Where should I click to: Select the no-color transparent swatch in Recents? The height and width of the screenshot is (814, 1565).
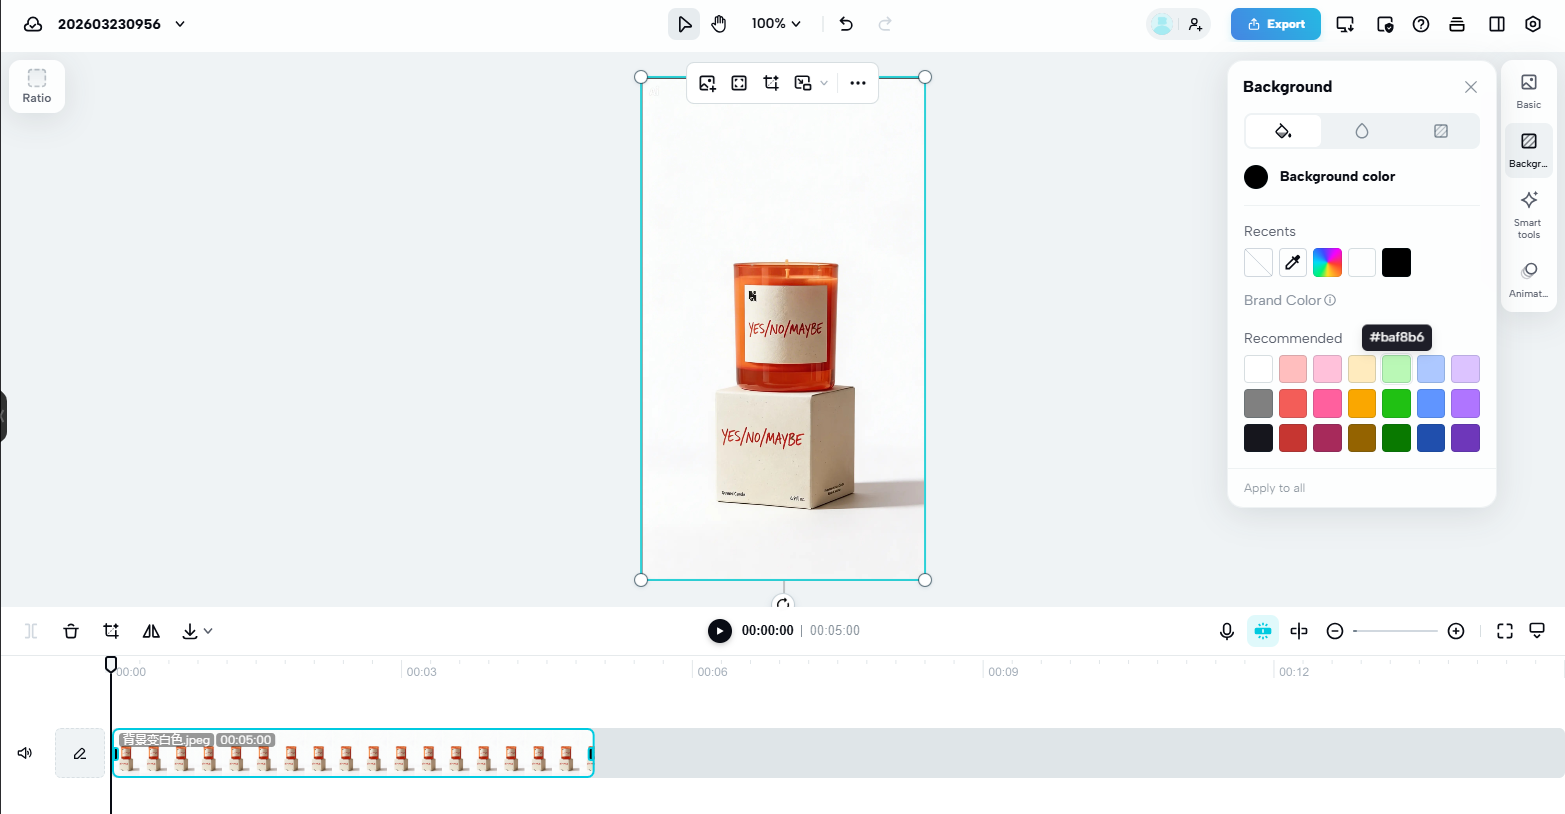coord(1258,263)
